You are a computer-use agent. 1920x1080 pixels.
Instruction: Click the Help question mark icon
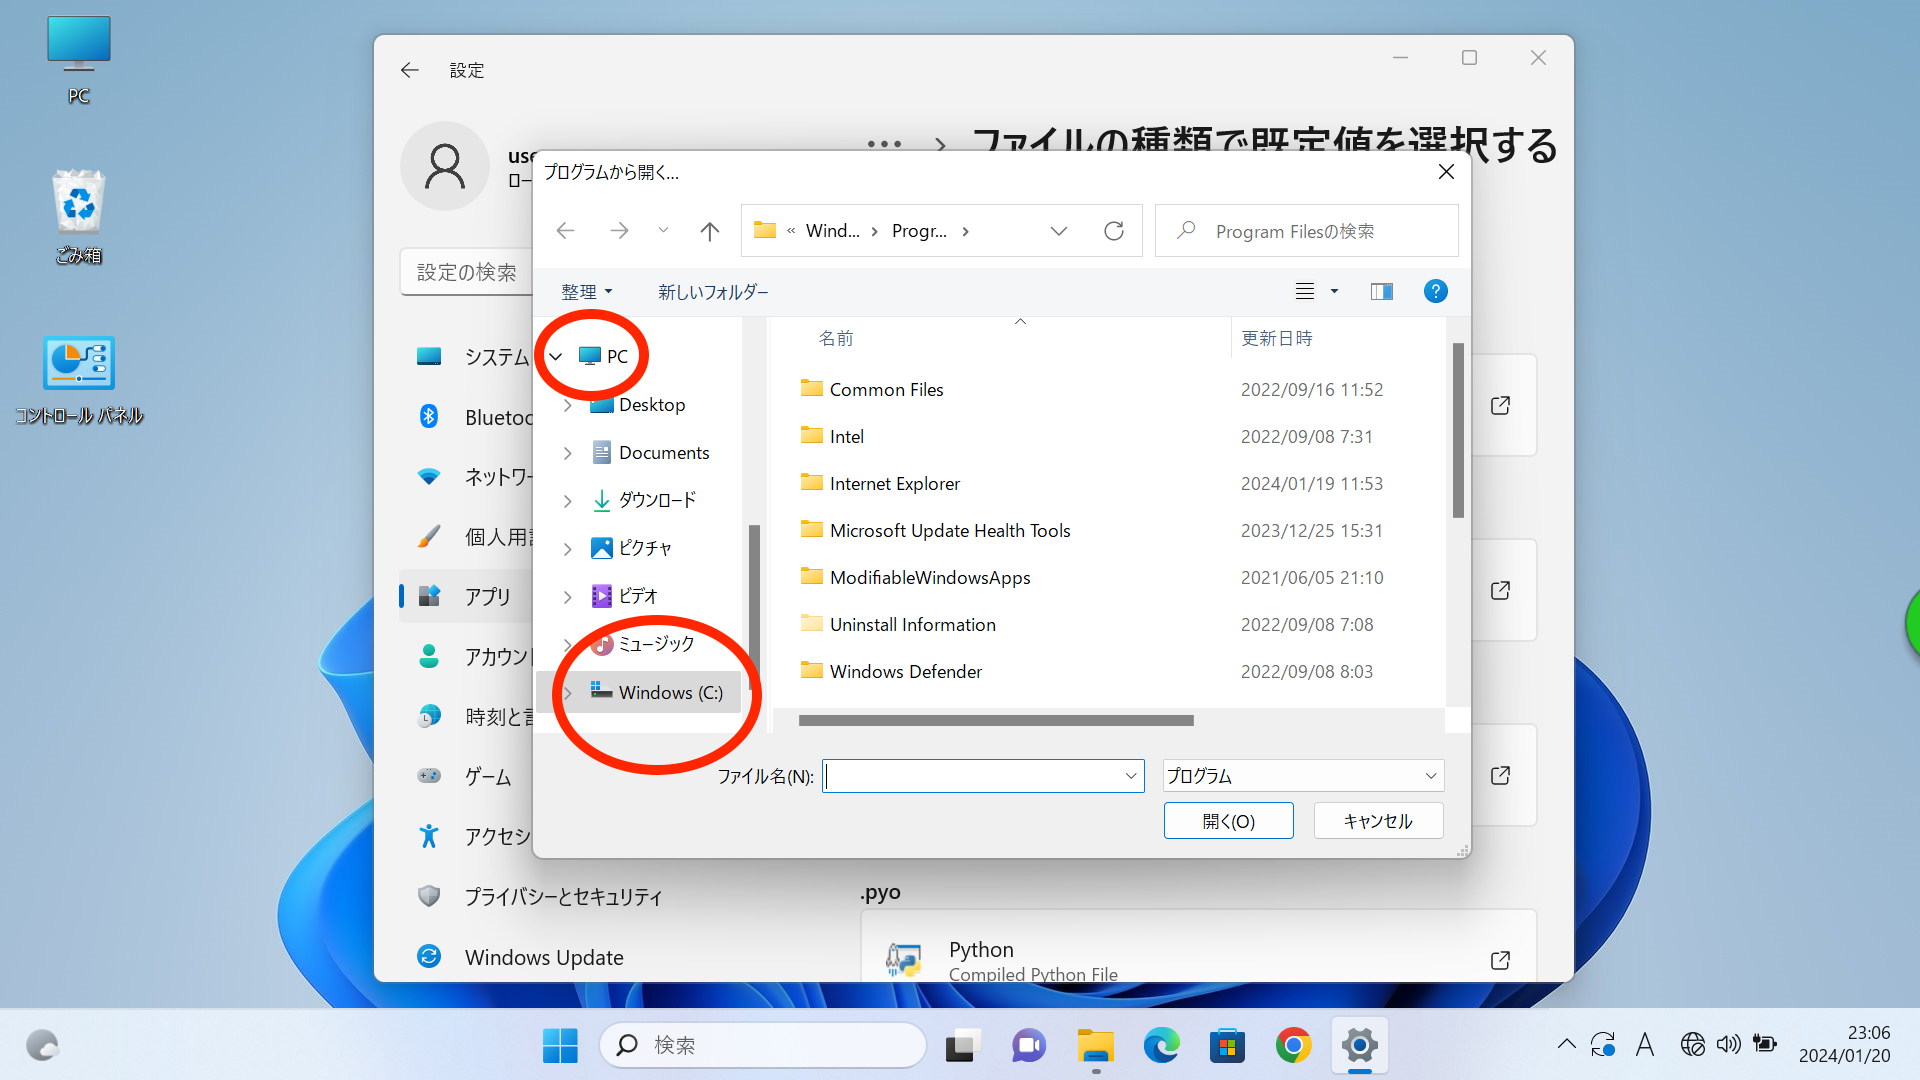[x=1435, y=291]
